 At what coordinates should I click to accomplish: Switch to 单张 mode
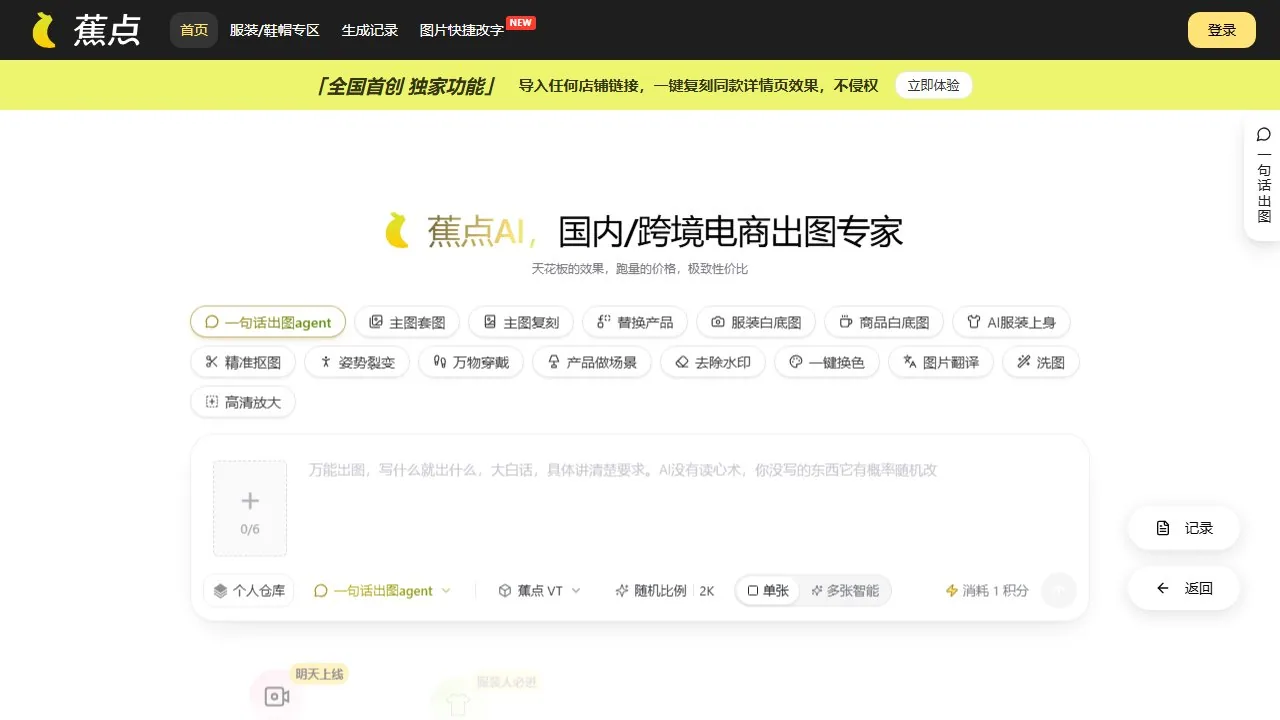(768, 591)
